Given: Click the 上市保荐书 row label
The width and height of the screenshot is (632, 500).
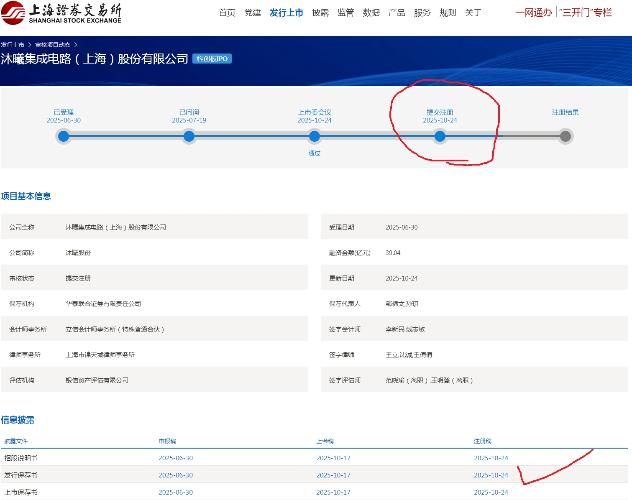Looking at the screenshot, I should click(21, 492).
